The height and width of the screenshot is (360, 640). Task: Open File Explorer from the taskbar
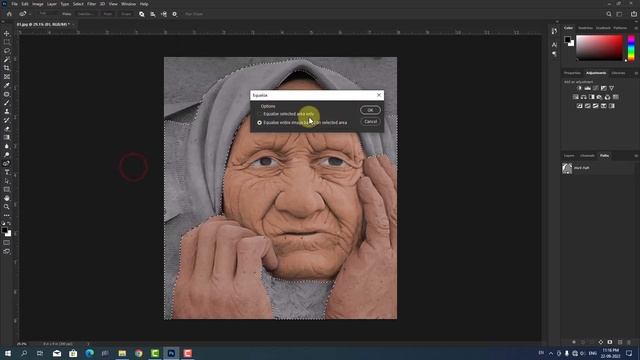click(x=122, y=353)
